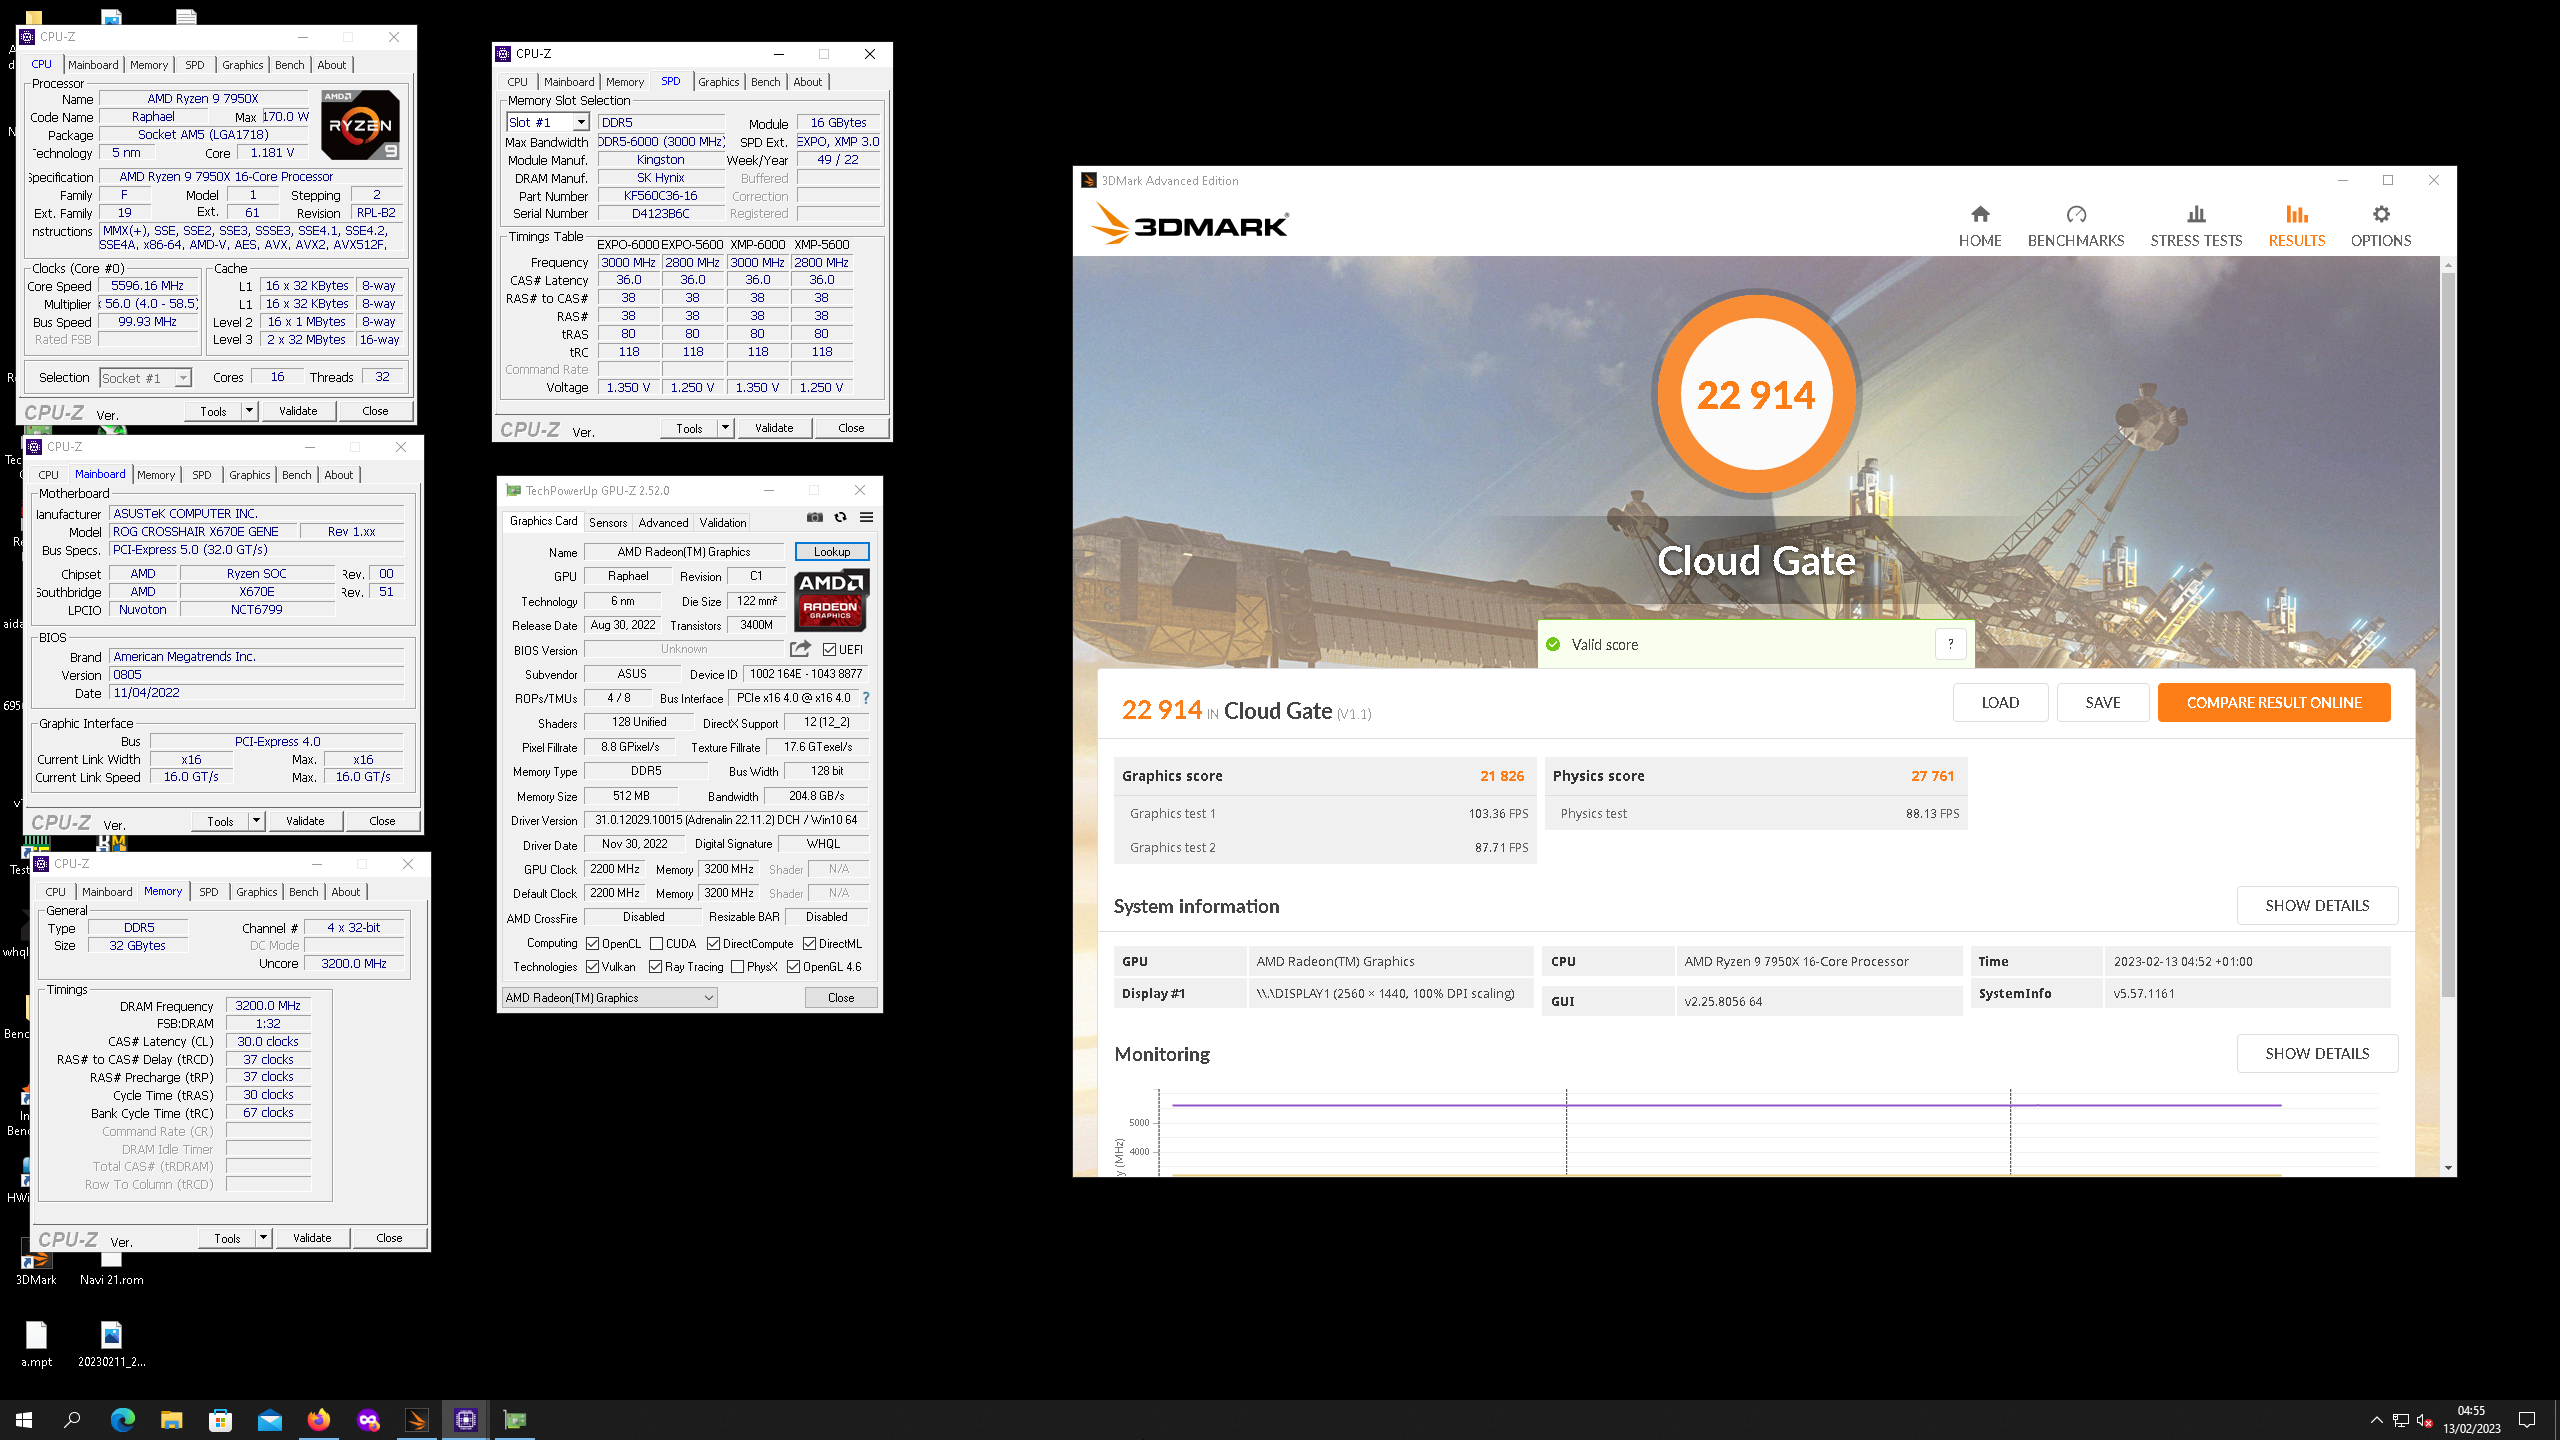Toggle PhysX checkbox in GPU-Z
This screenshot has height=1440, width=2560.
click(737, 966)
